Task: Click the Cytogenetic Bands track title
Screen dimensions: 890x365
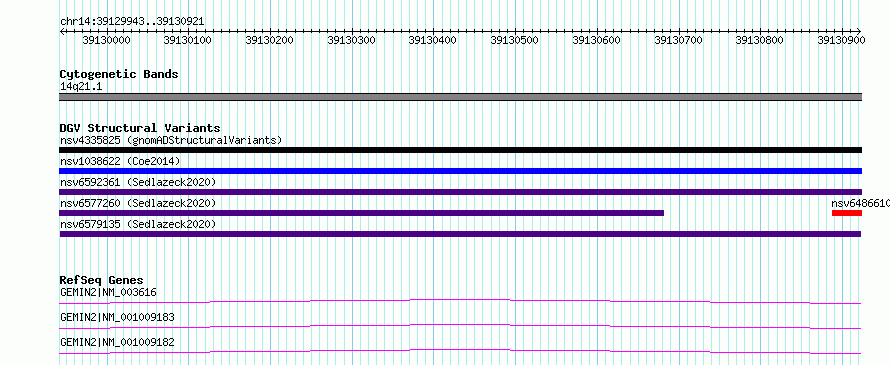Action: (119, 74)
